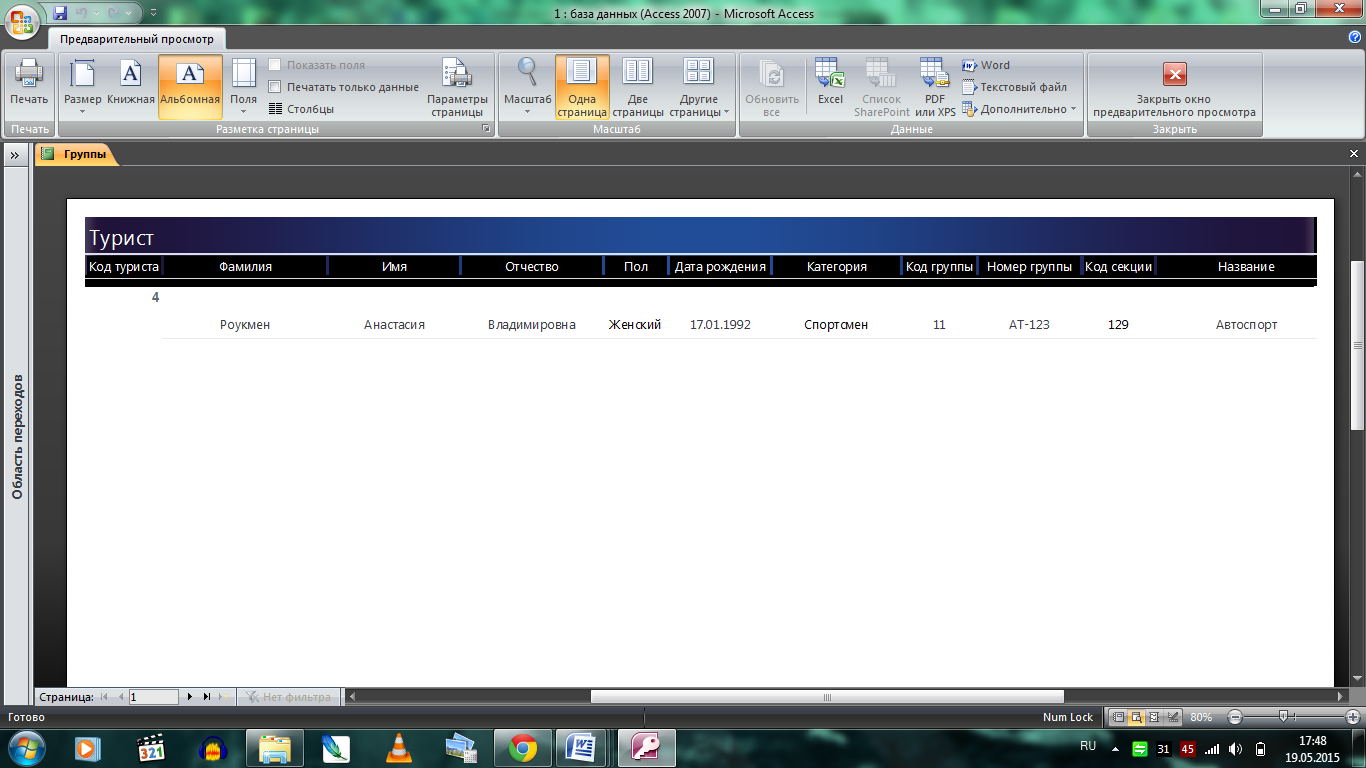Show Две страницы two-page view
Viewport: 1366px width, 768px height.
[x=637, y=87]
